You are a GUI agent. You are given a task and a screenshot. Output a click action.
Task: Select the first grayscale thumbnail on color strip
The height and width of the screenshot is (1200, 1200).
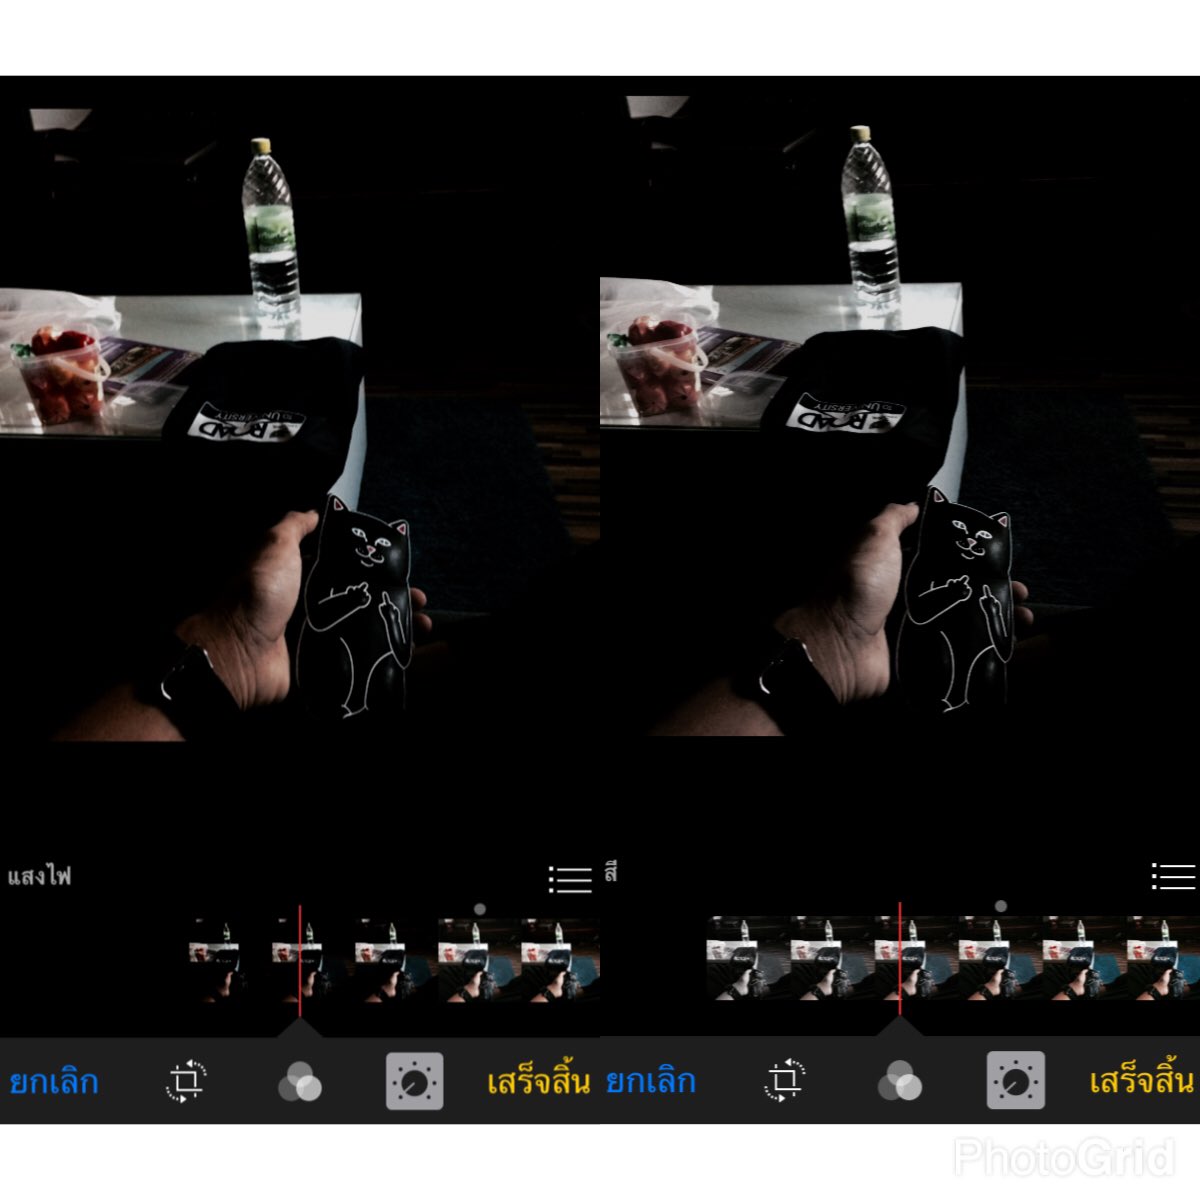click(747, 958)
